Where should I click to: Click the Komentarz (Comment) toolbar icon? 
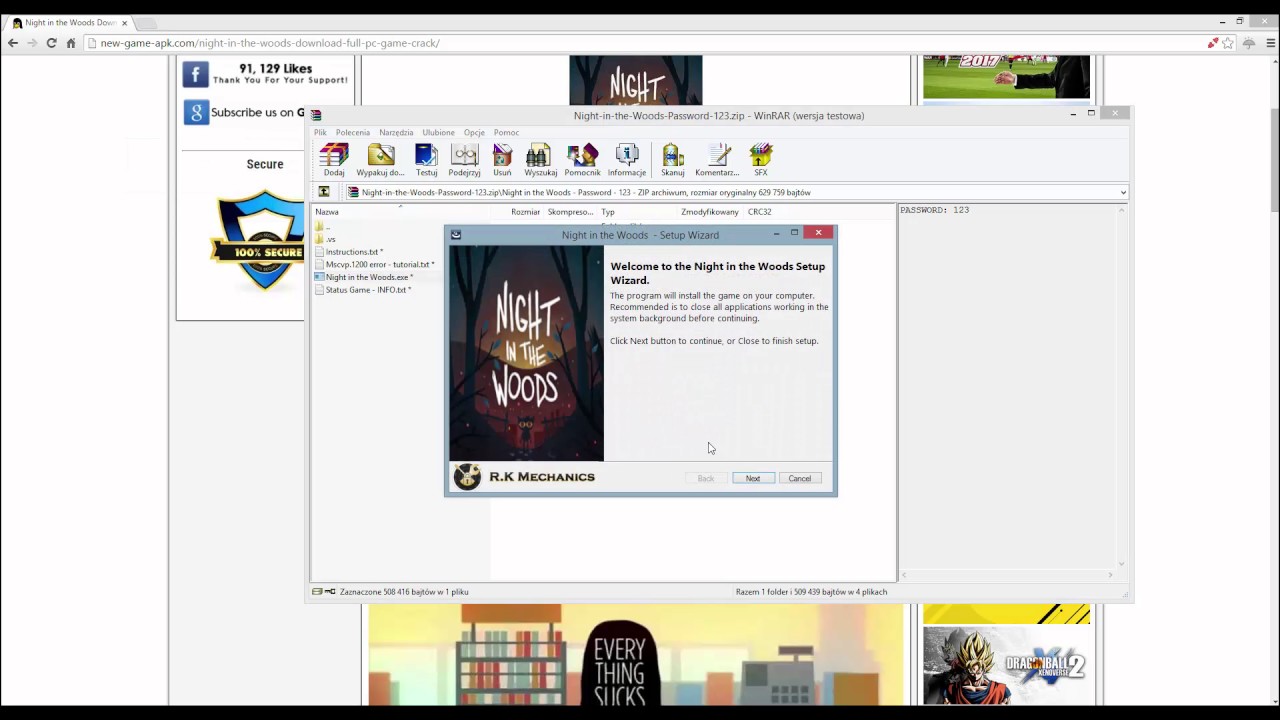coord(717,160)
